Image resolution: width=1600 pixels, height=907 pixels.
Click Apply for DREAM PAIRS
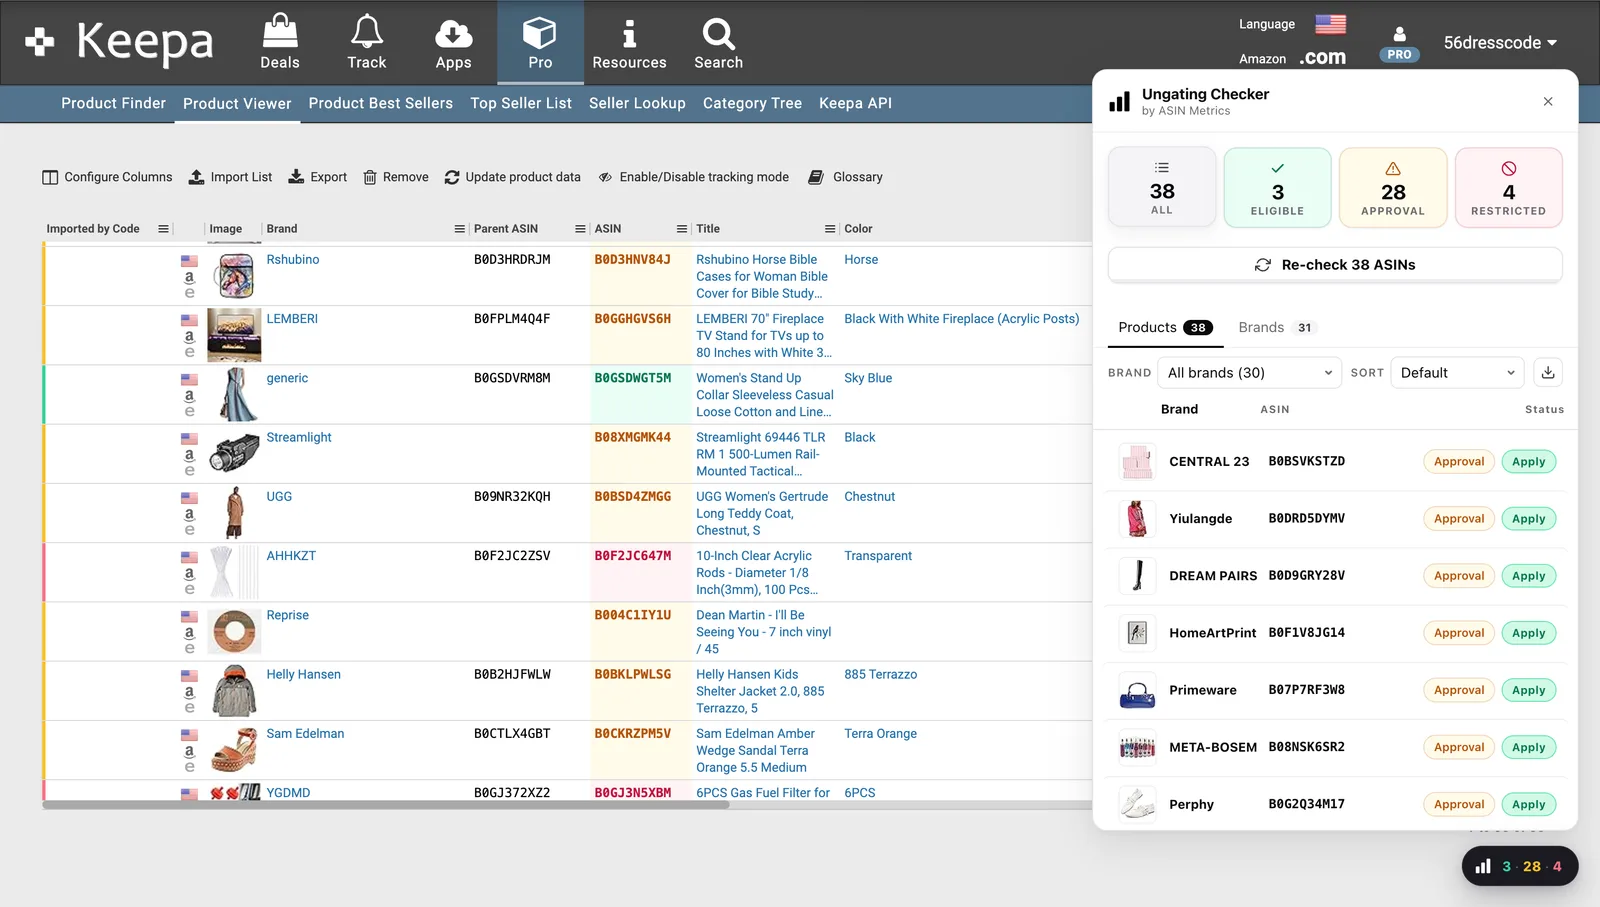tap(1528, 576)
